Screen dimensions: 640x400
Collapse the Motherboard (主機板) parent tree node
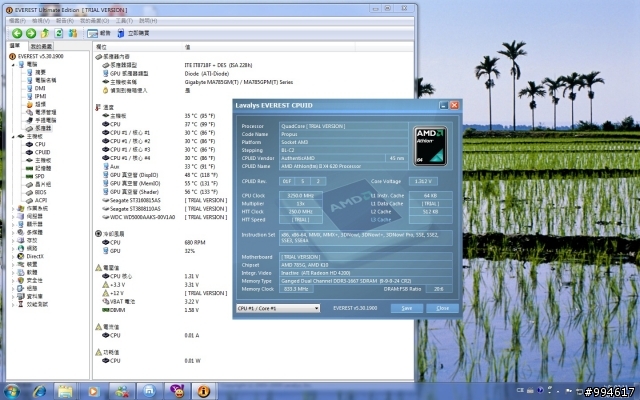(x=13, y=136)
